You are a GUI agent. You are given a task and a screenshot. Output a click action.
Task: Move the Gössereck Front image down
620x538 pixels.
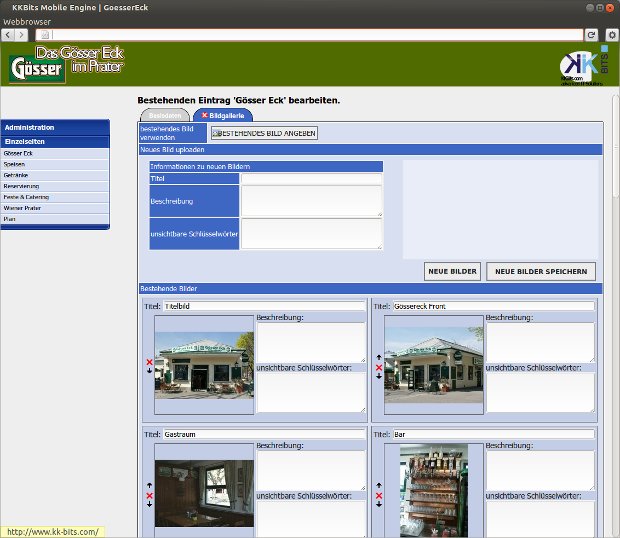pyautogui.click(x=379, y=376)
